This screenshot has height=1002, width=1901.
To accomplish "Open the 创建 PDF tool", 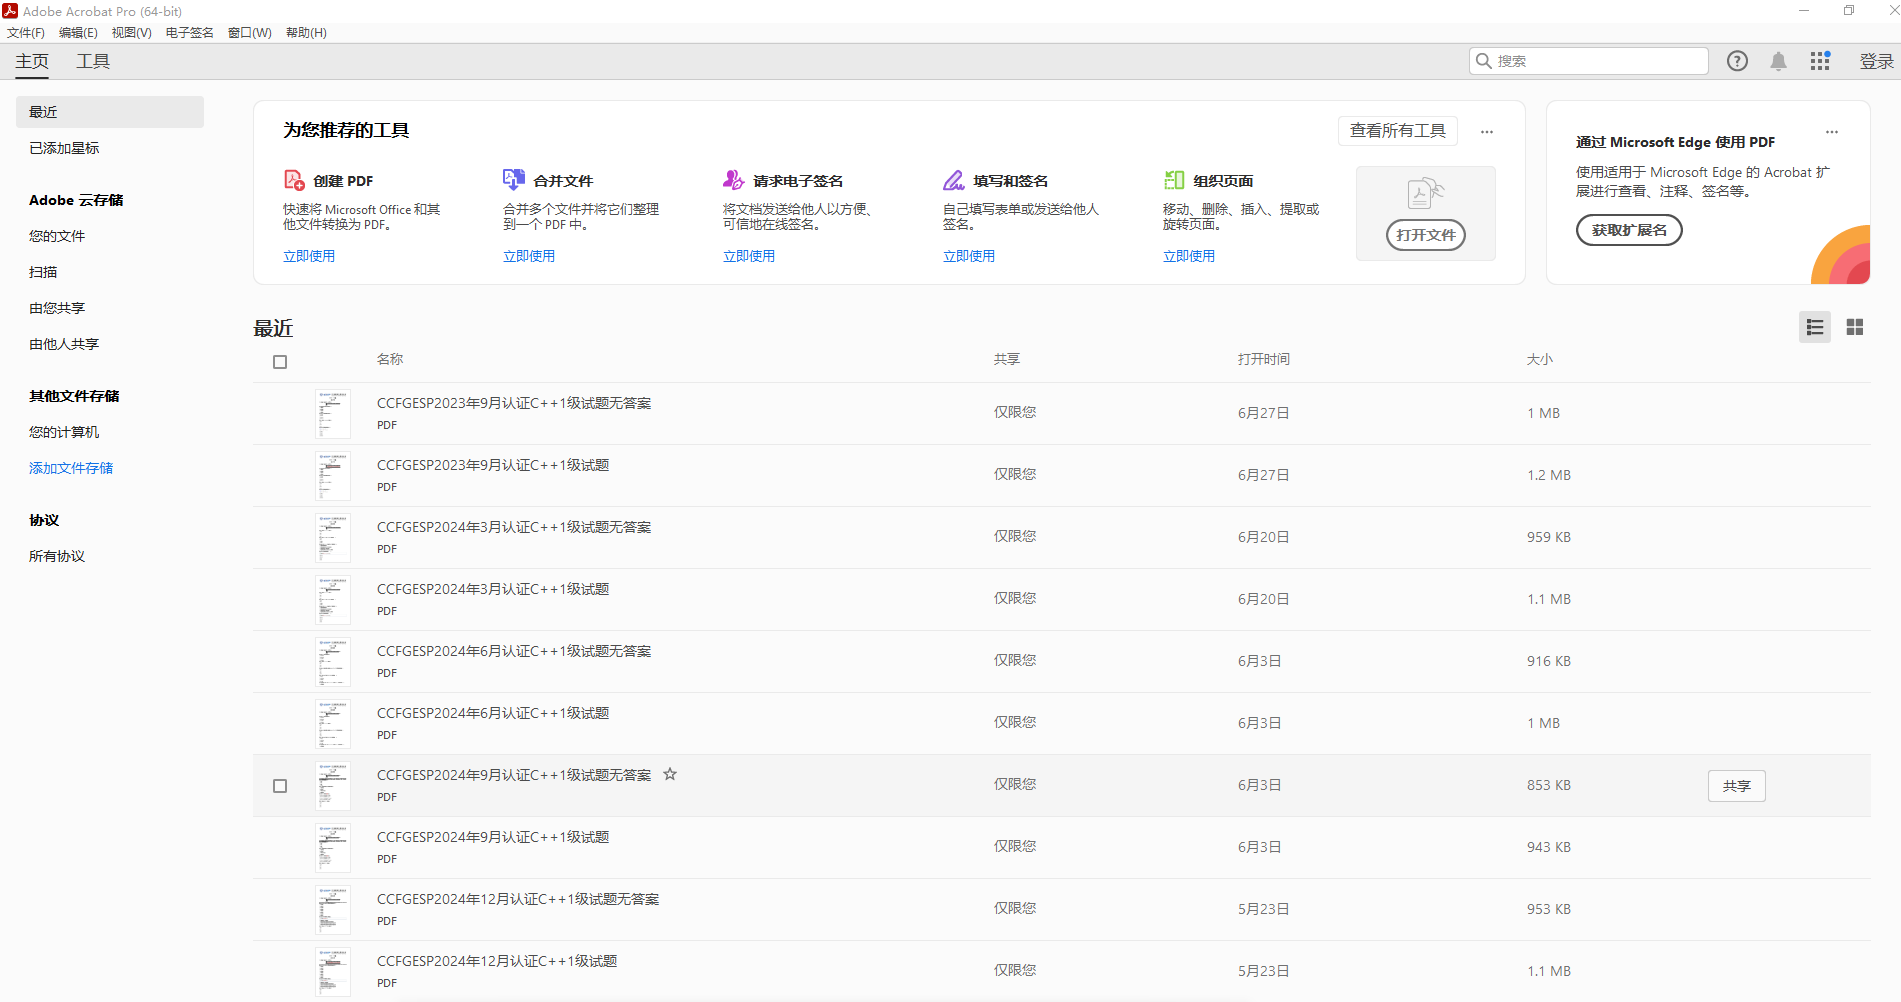I will pyautogui.click(x=310, y=255).
